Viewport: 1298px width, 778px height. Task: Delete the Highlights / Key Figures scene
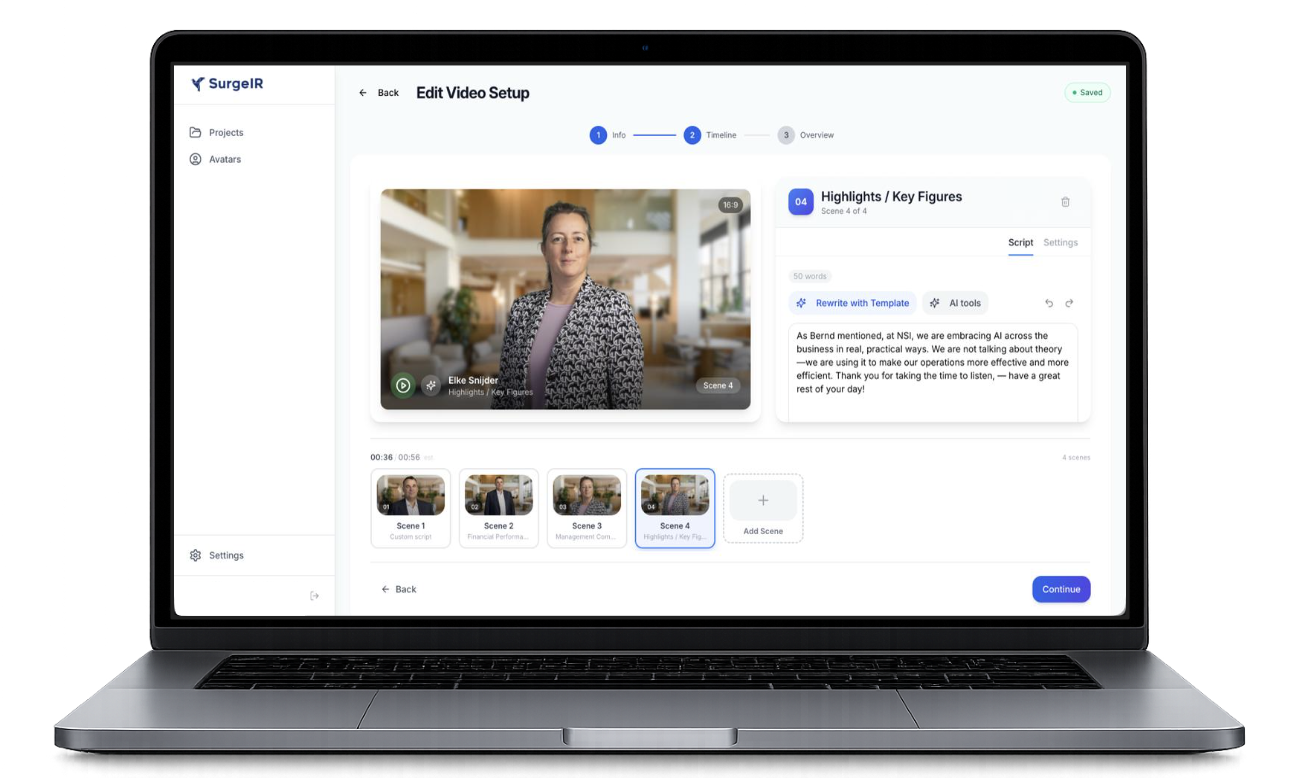[1065, 201]
